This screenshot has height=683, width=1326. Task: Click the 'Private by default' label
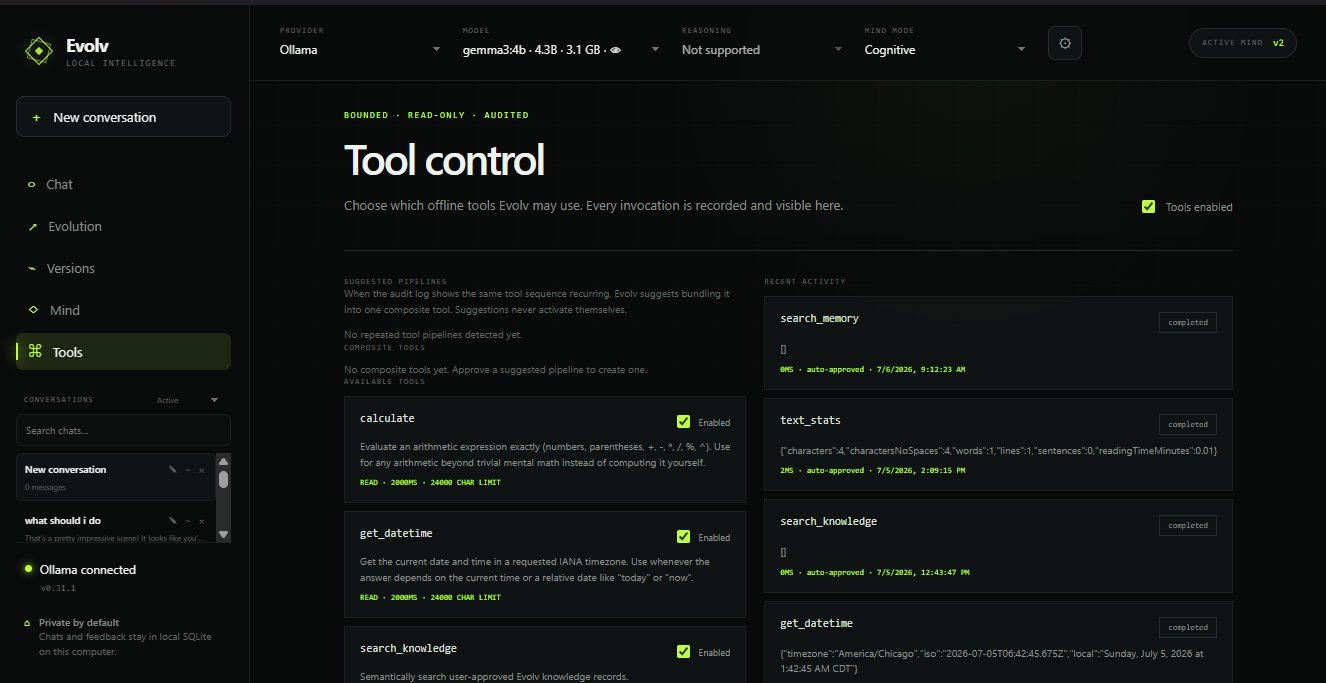79,623
